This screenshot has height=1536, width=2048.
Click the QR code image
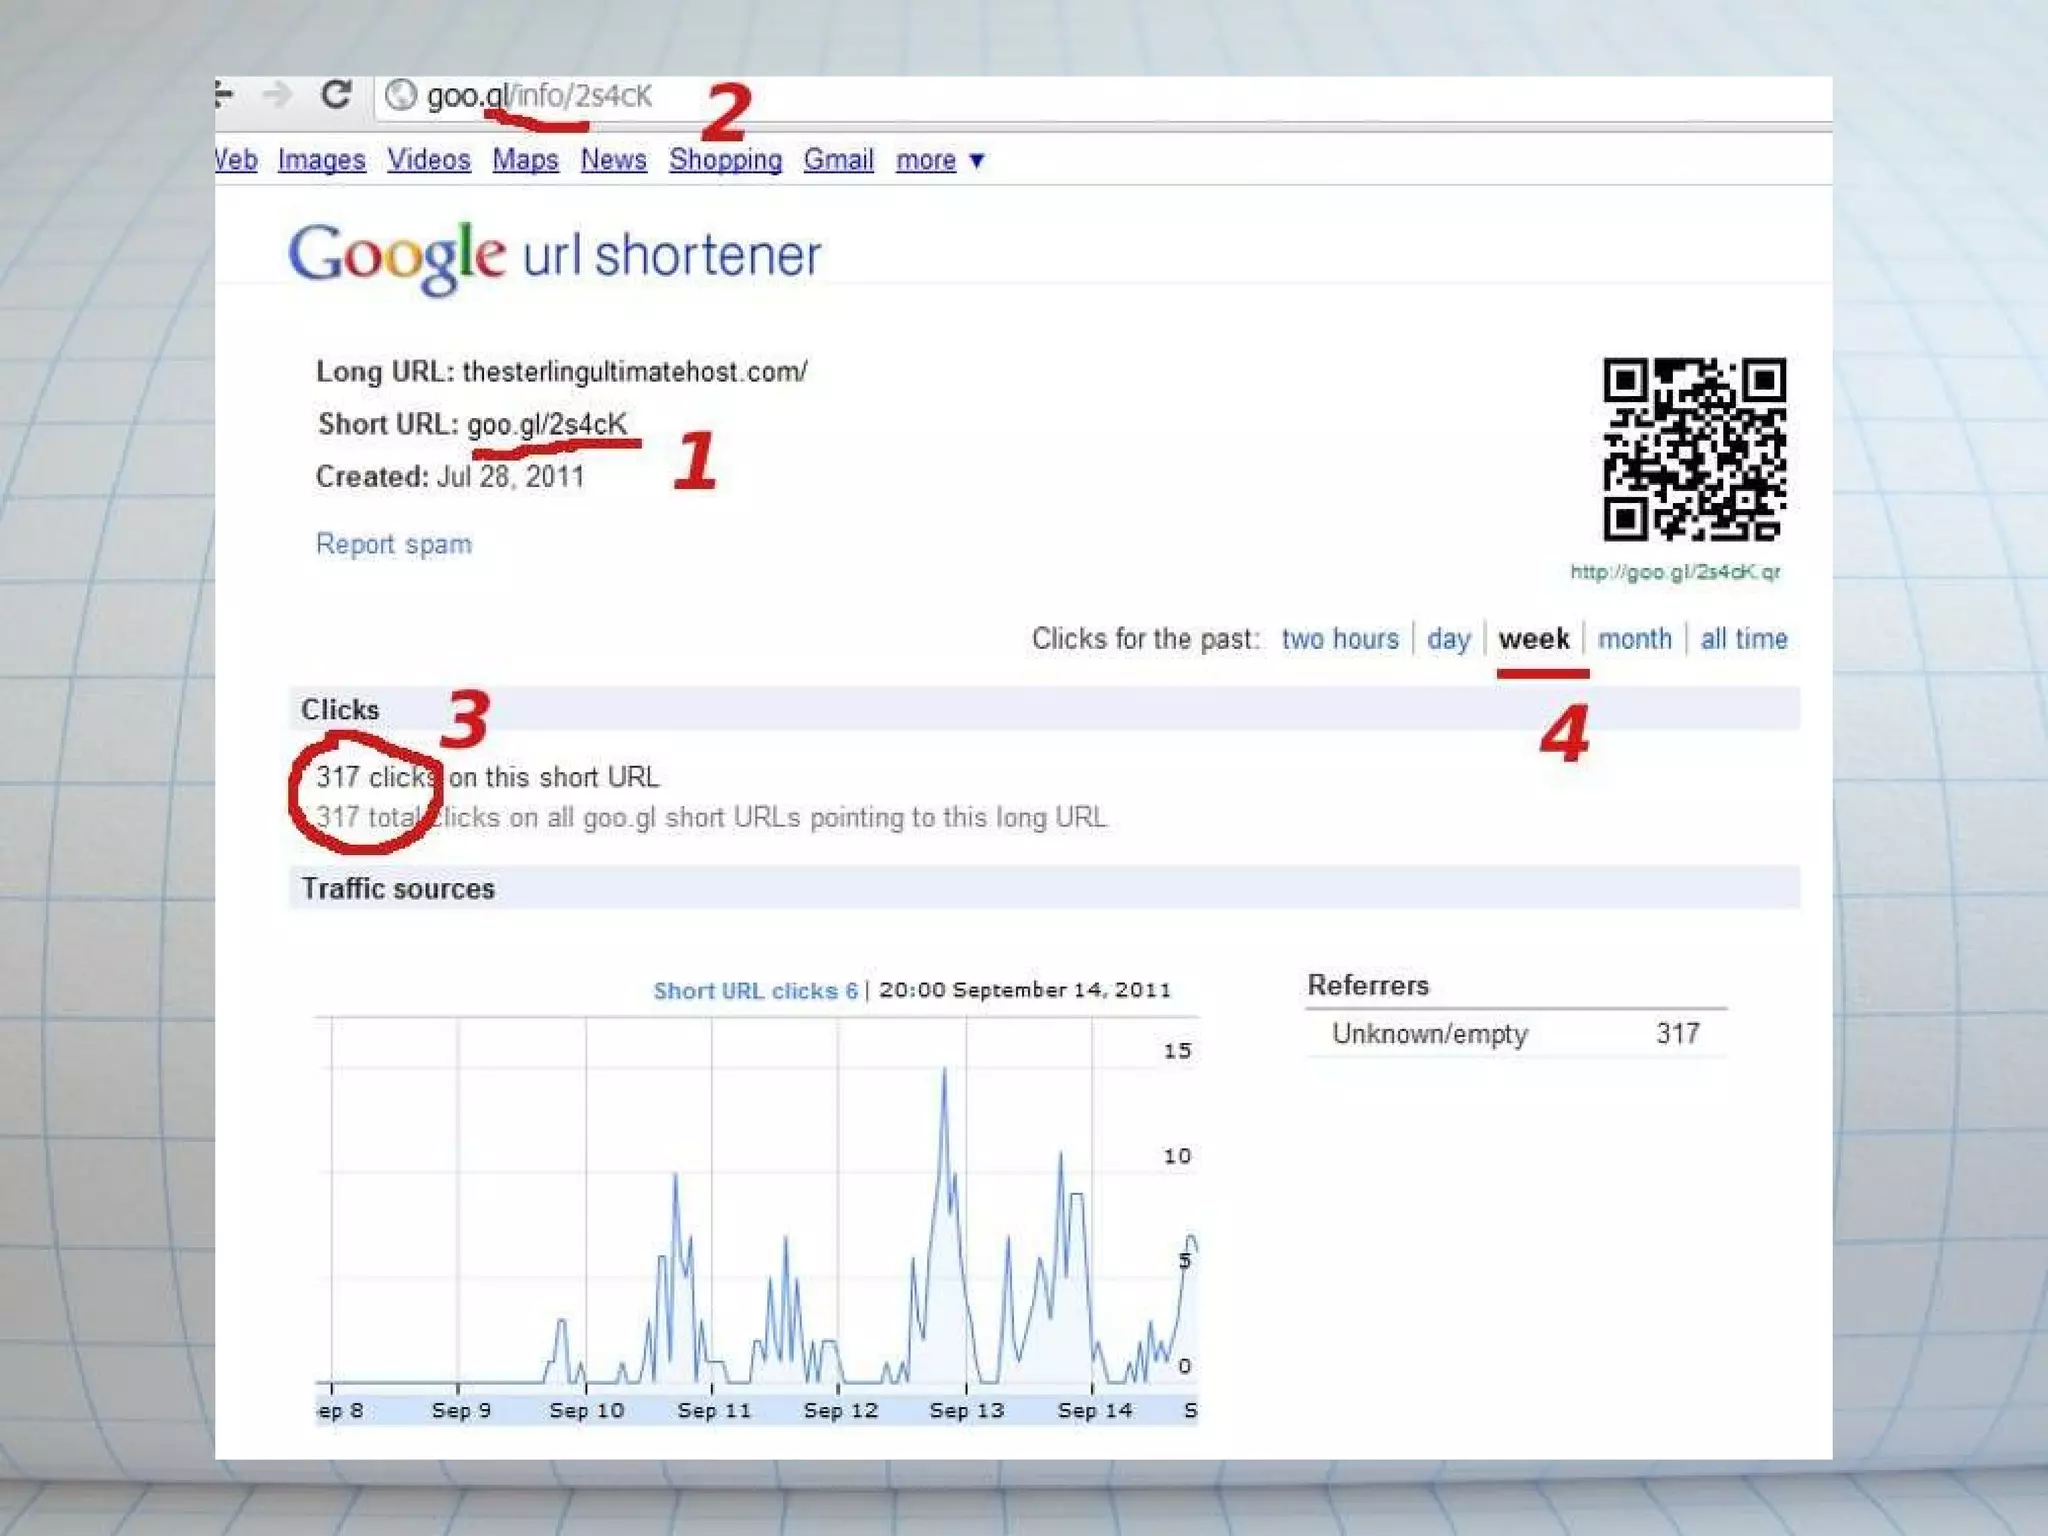tap(1694, 449)
